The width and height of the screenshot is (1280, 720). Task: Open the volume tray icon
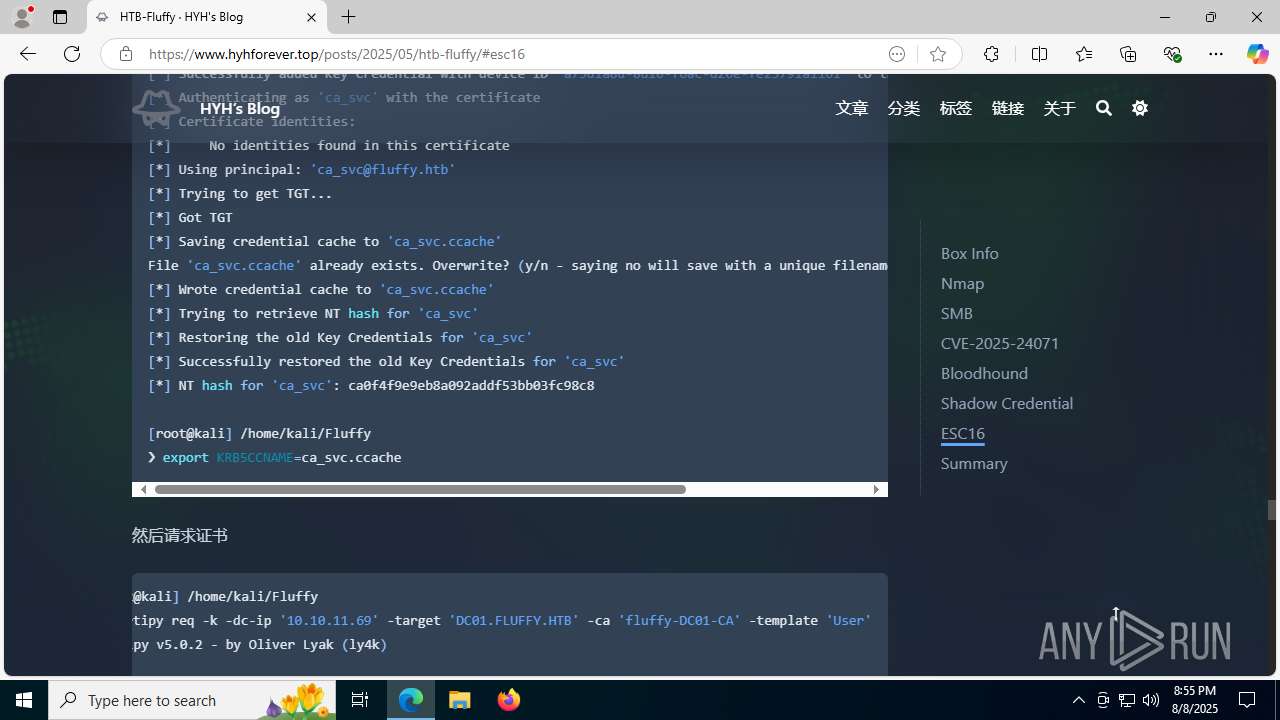[x=1151, y=700]
